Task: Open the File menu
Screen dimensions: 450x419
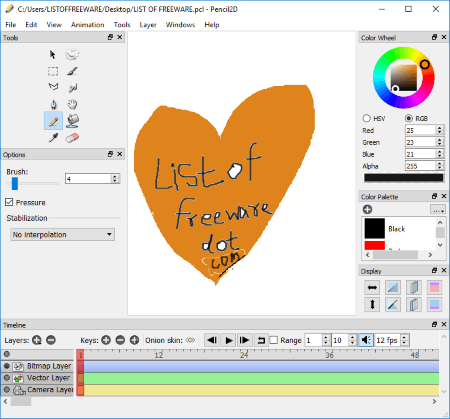Action: (x=11, y=25)
